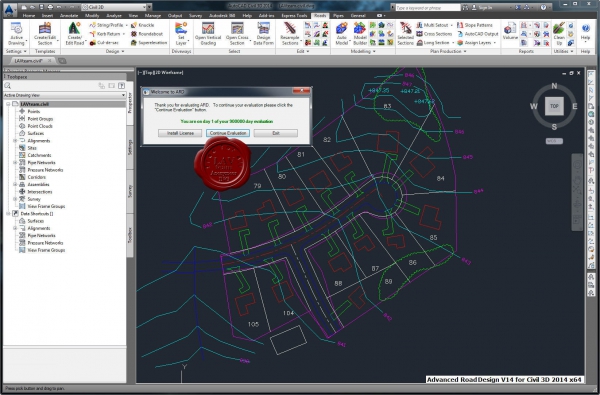
Task: Switch to the Annotate ribbon tab
Action: coord(69,16)
